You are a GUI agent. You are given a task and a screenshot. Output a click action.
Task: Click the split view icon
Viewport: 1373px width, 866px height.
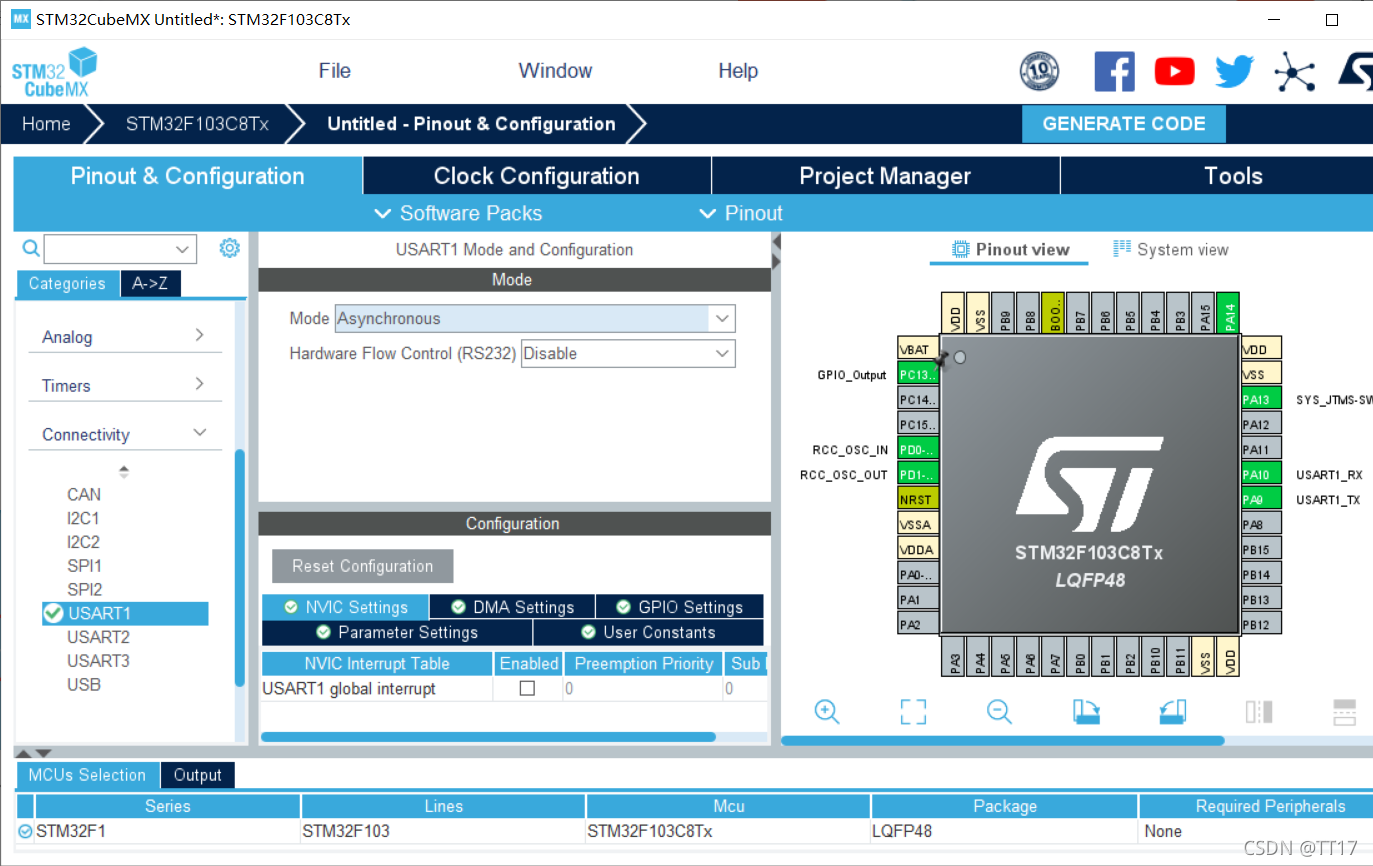1259,711
